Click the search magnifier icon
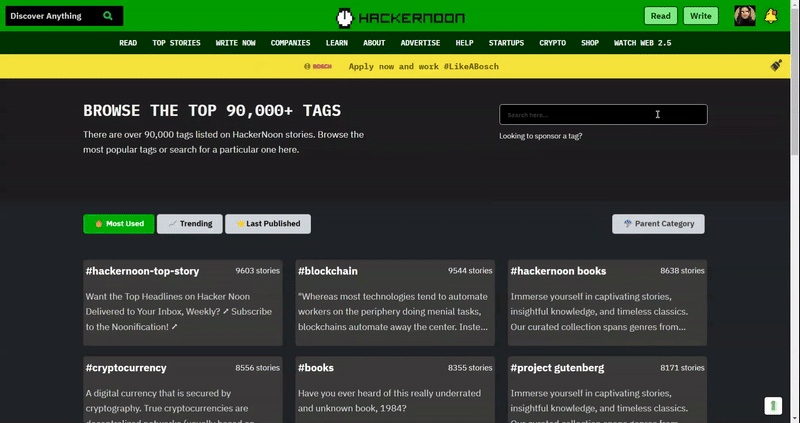 (x=108, y=16)
